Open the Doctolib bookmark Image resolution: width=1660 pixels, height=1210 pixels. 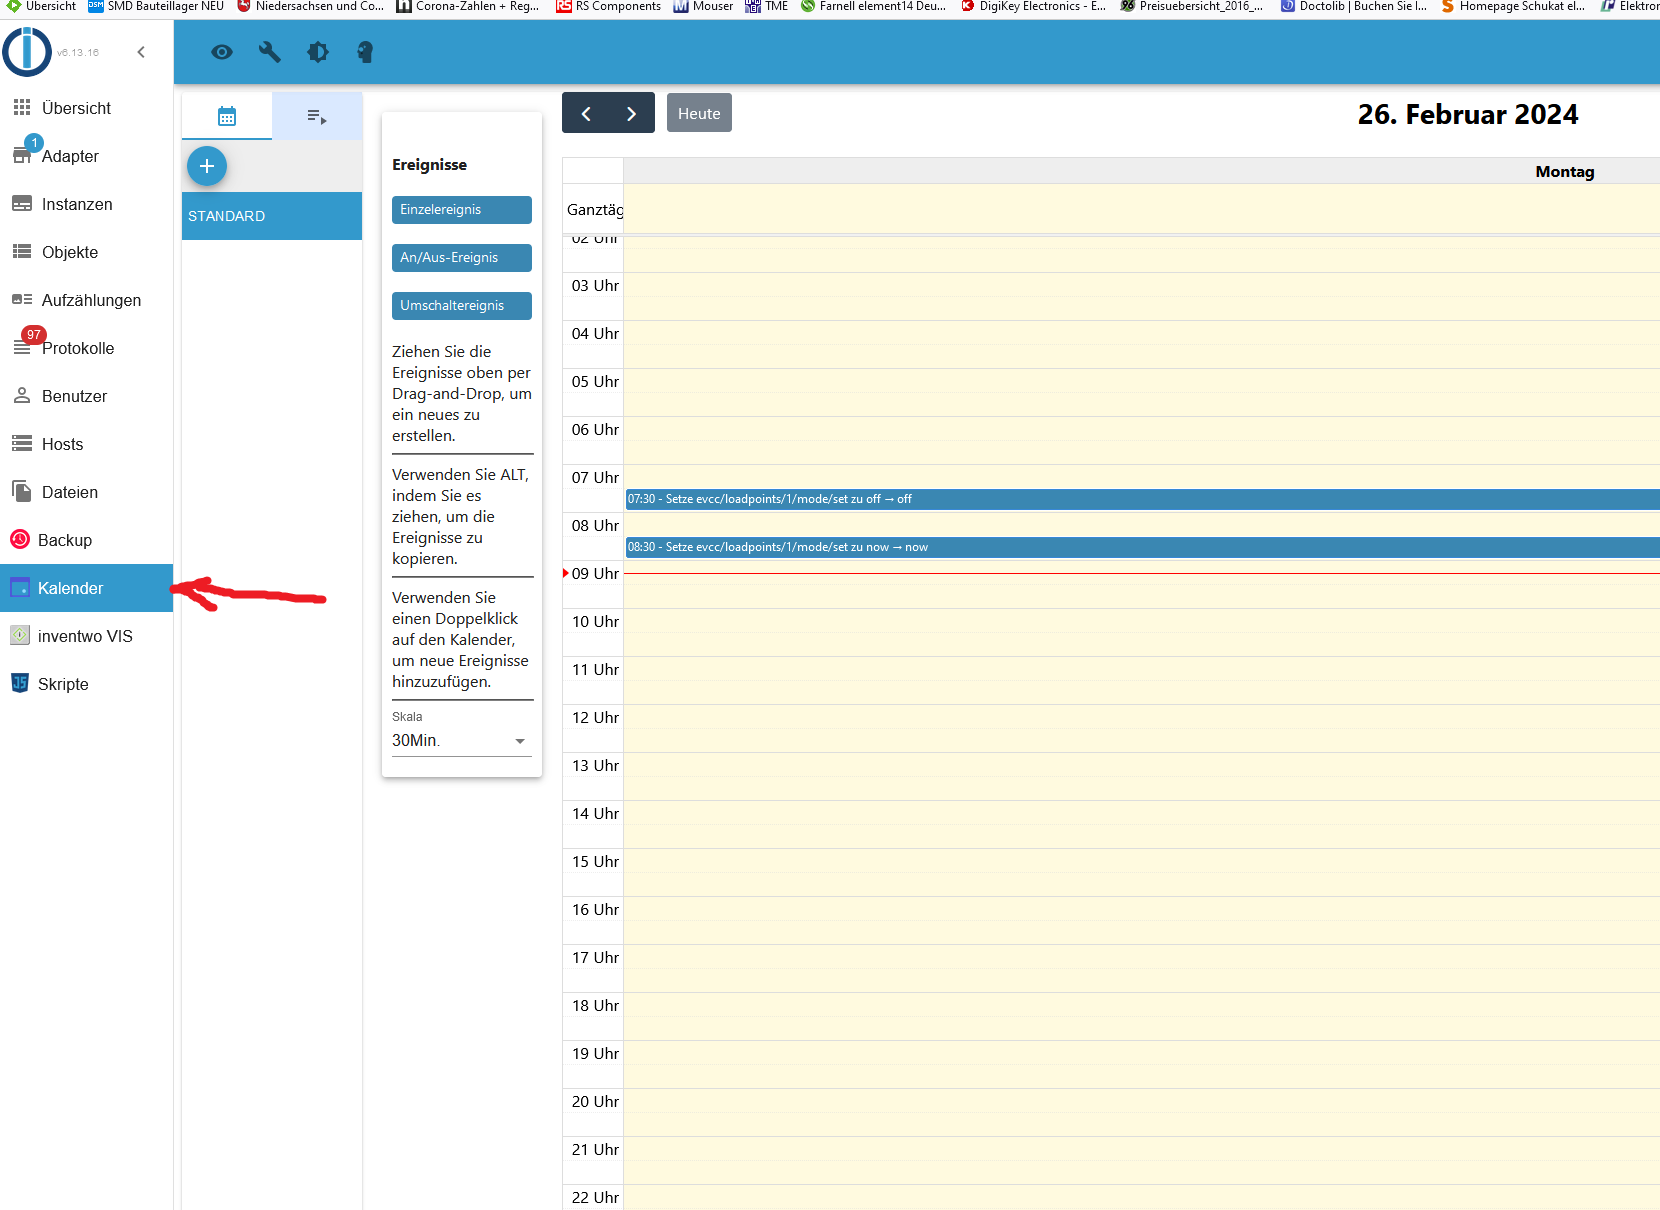(1354, 7)
